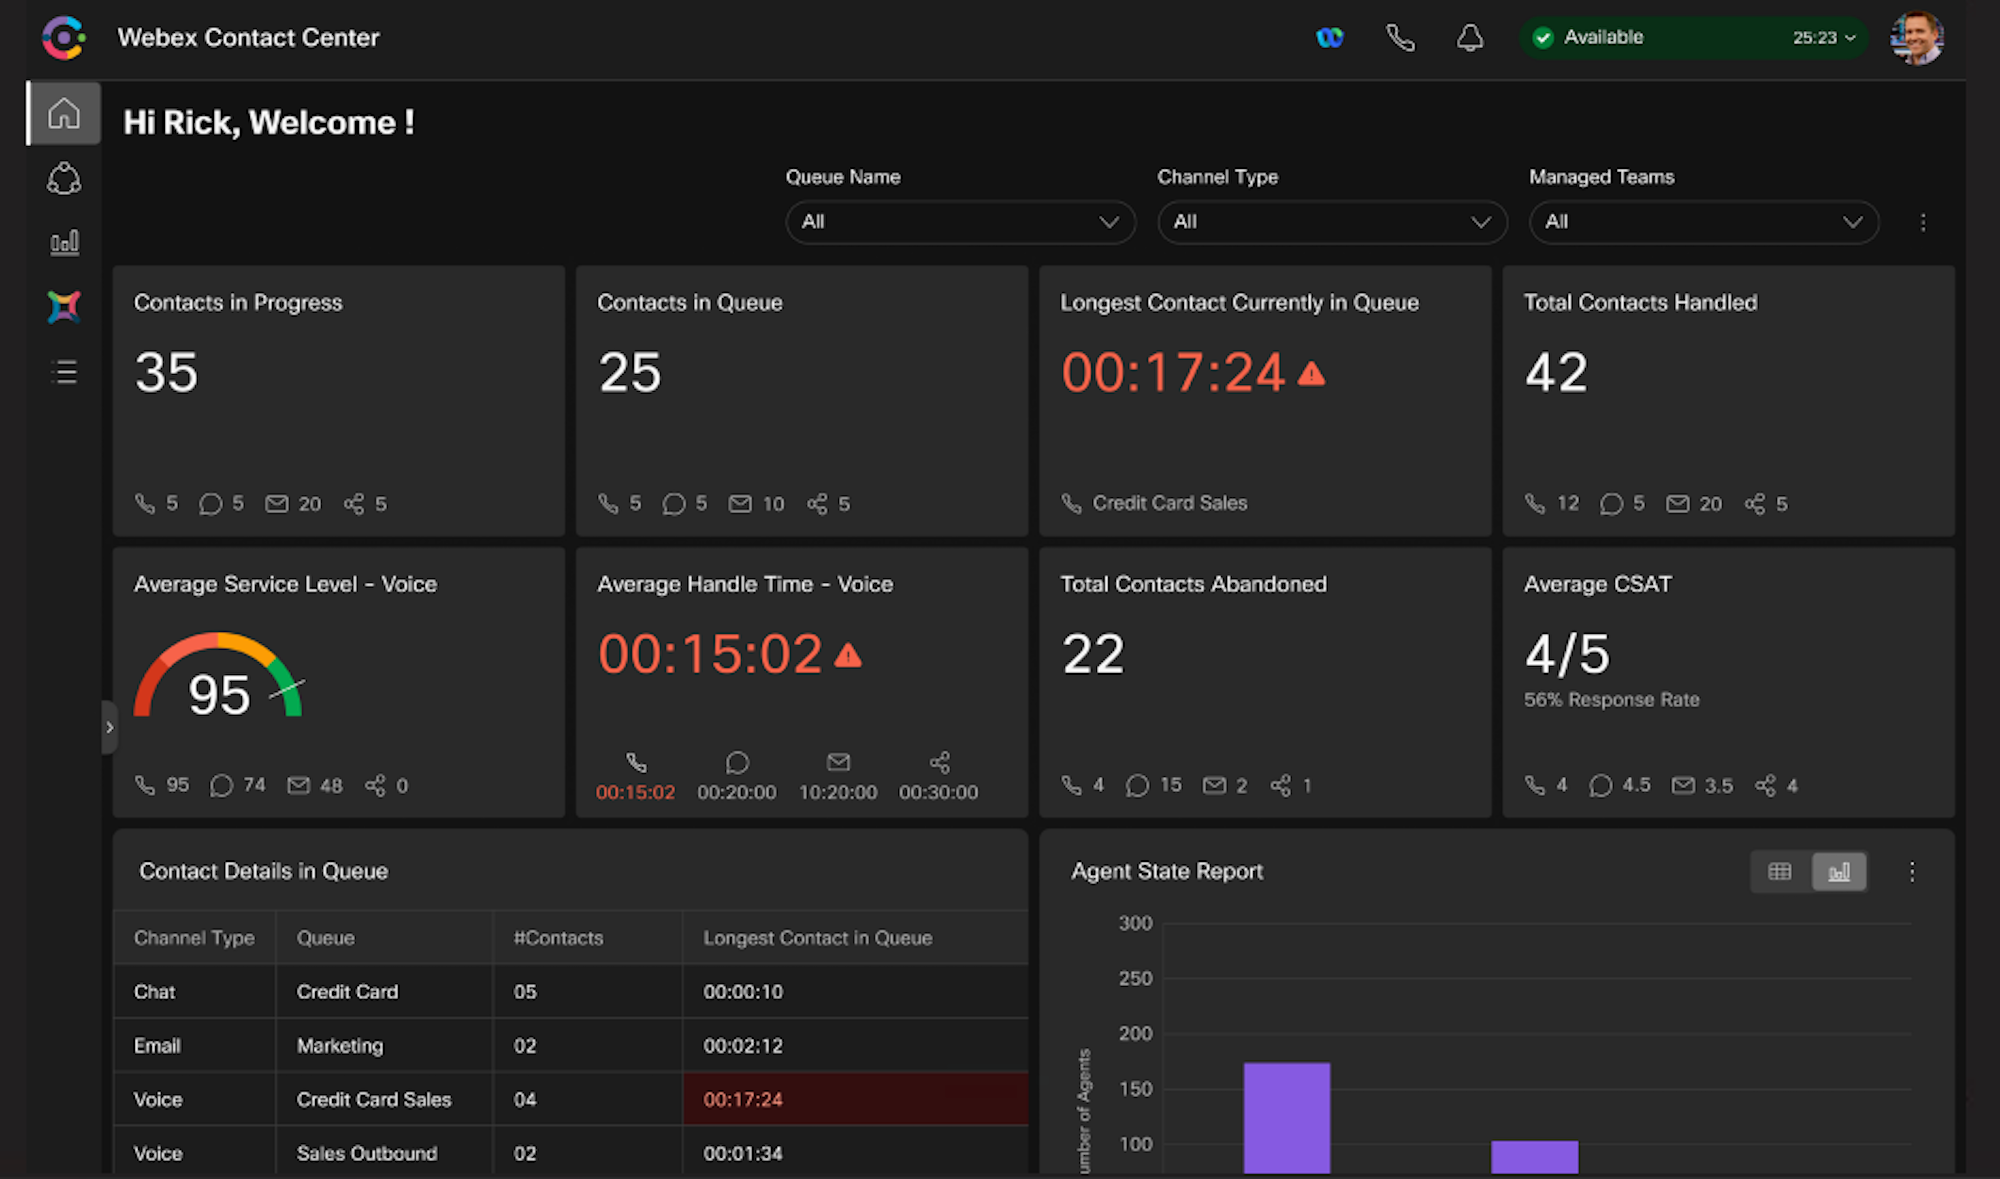
Task: Toggle the Agent State Report bar chart view
Action: [x=1840, y=870]
